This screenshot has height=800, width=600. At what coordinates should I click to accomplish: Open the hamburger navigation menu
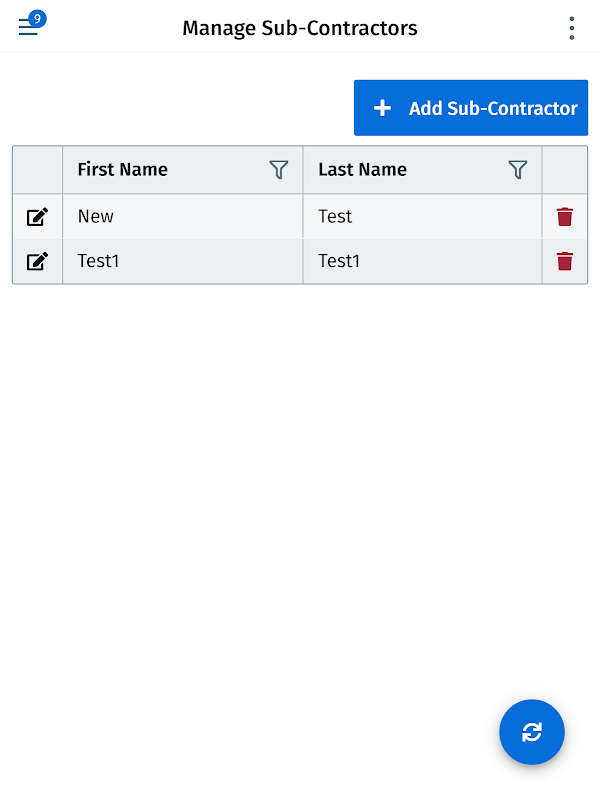tap(27, 28)
